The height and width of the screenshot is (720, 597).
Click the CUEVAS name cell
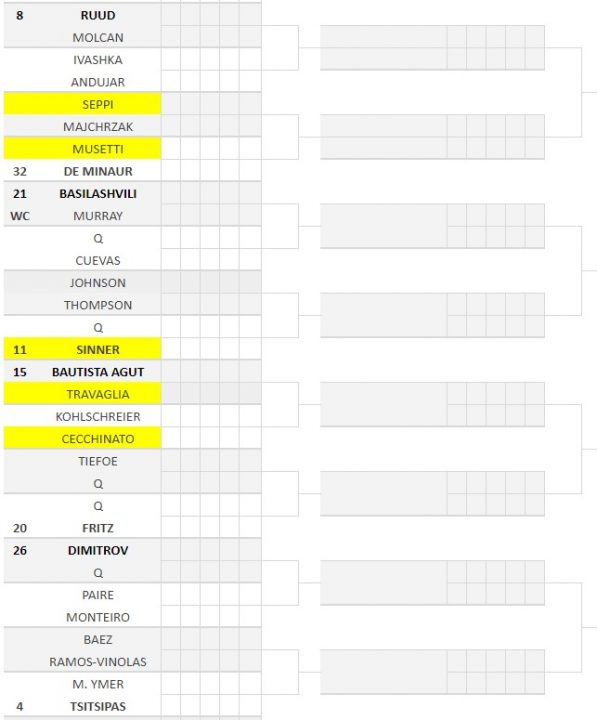98,260
